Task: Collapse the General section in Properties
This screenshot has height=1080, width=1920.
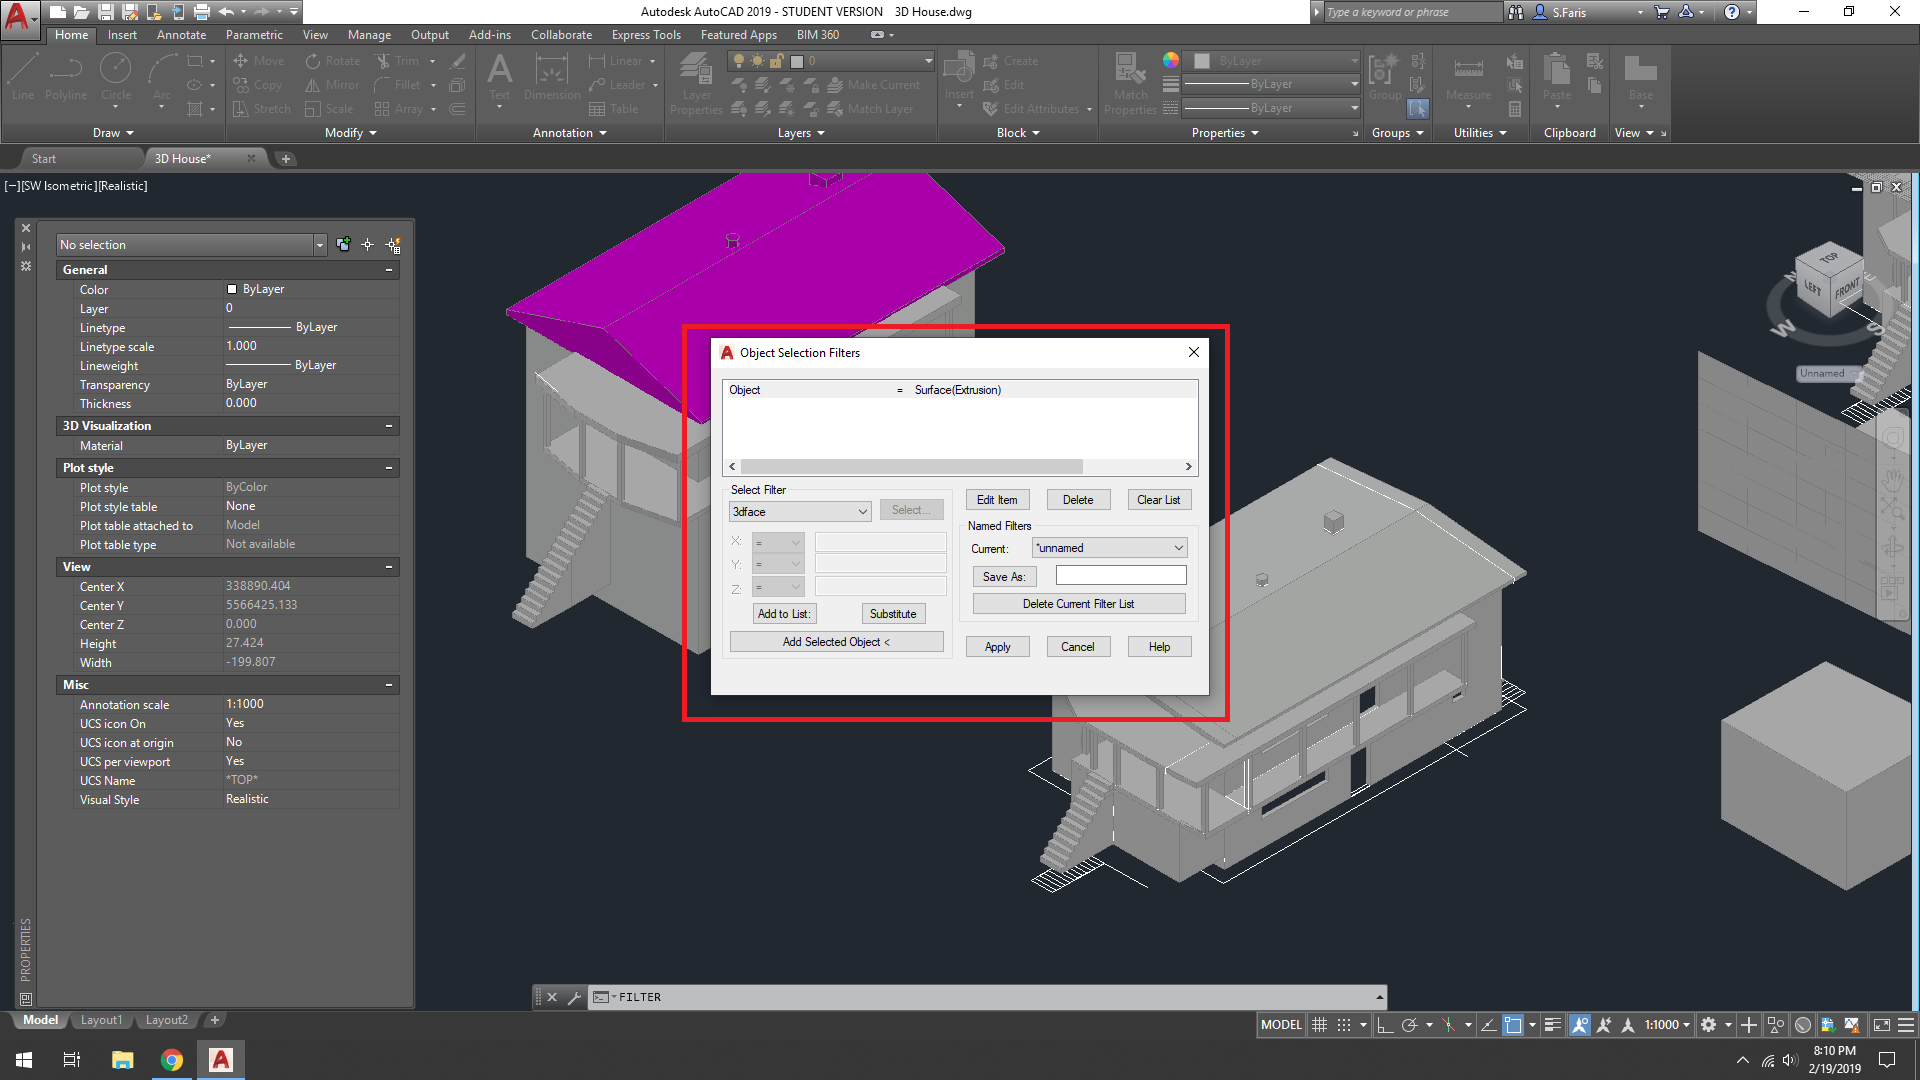Action: pos(389,270)
